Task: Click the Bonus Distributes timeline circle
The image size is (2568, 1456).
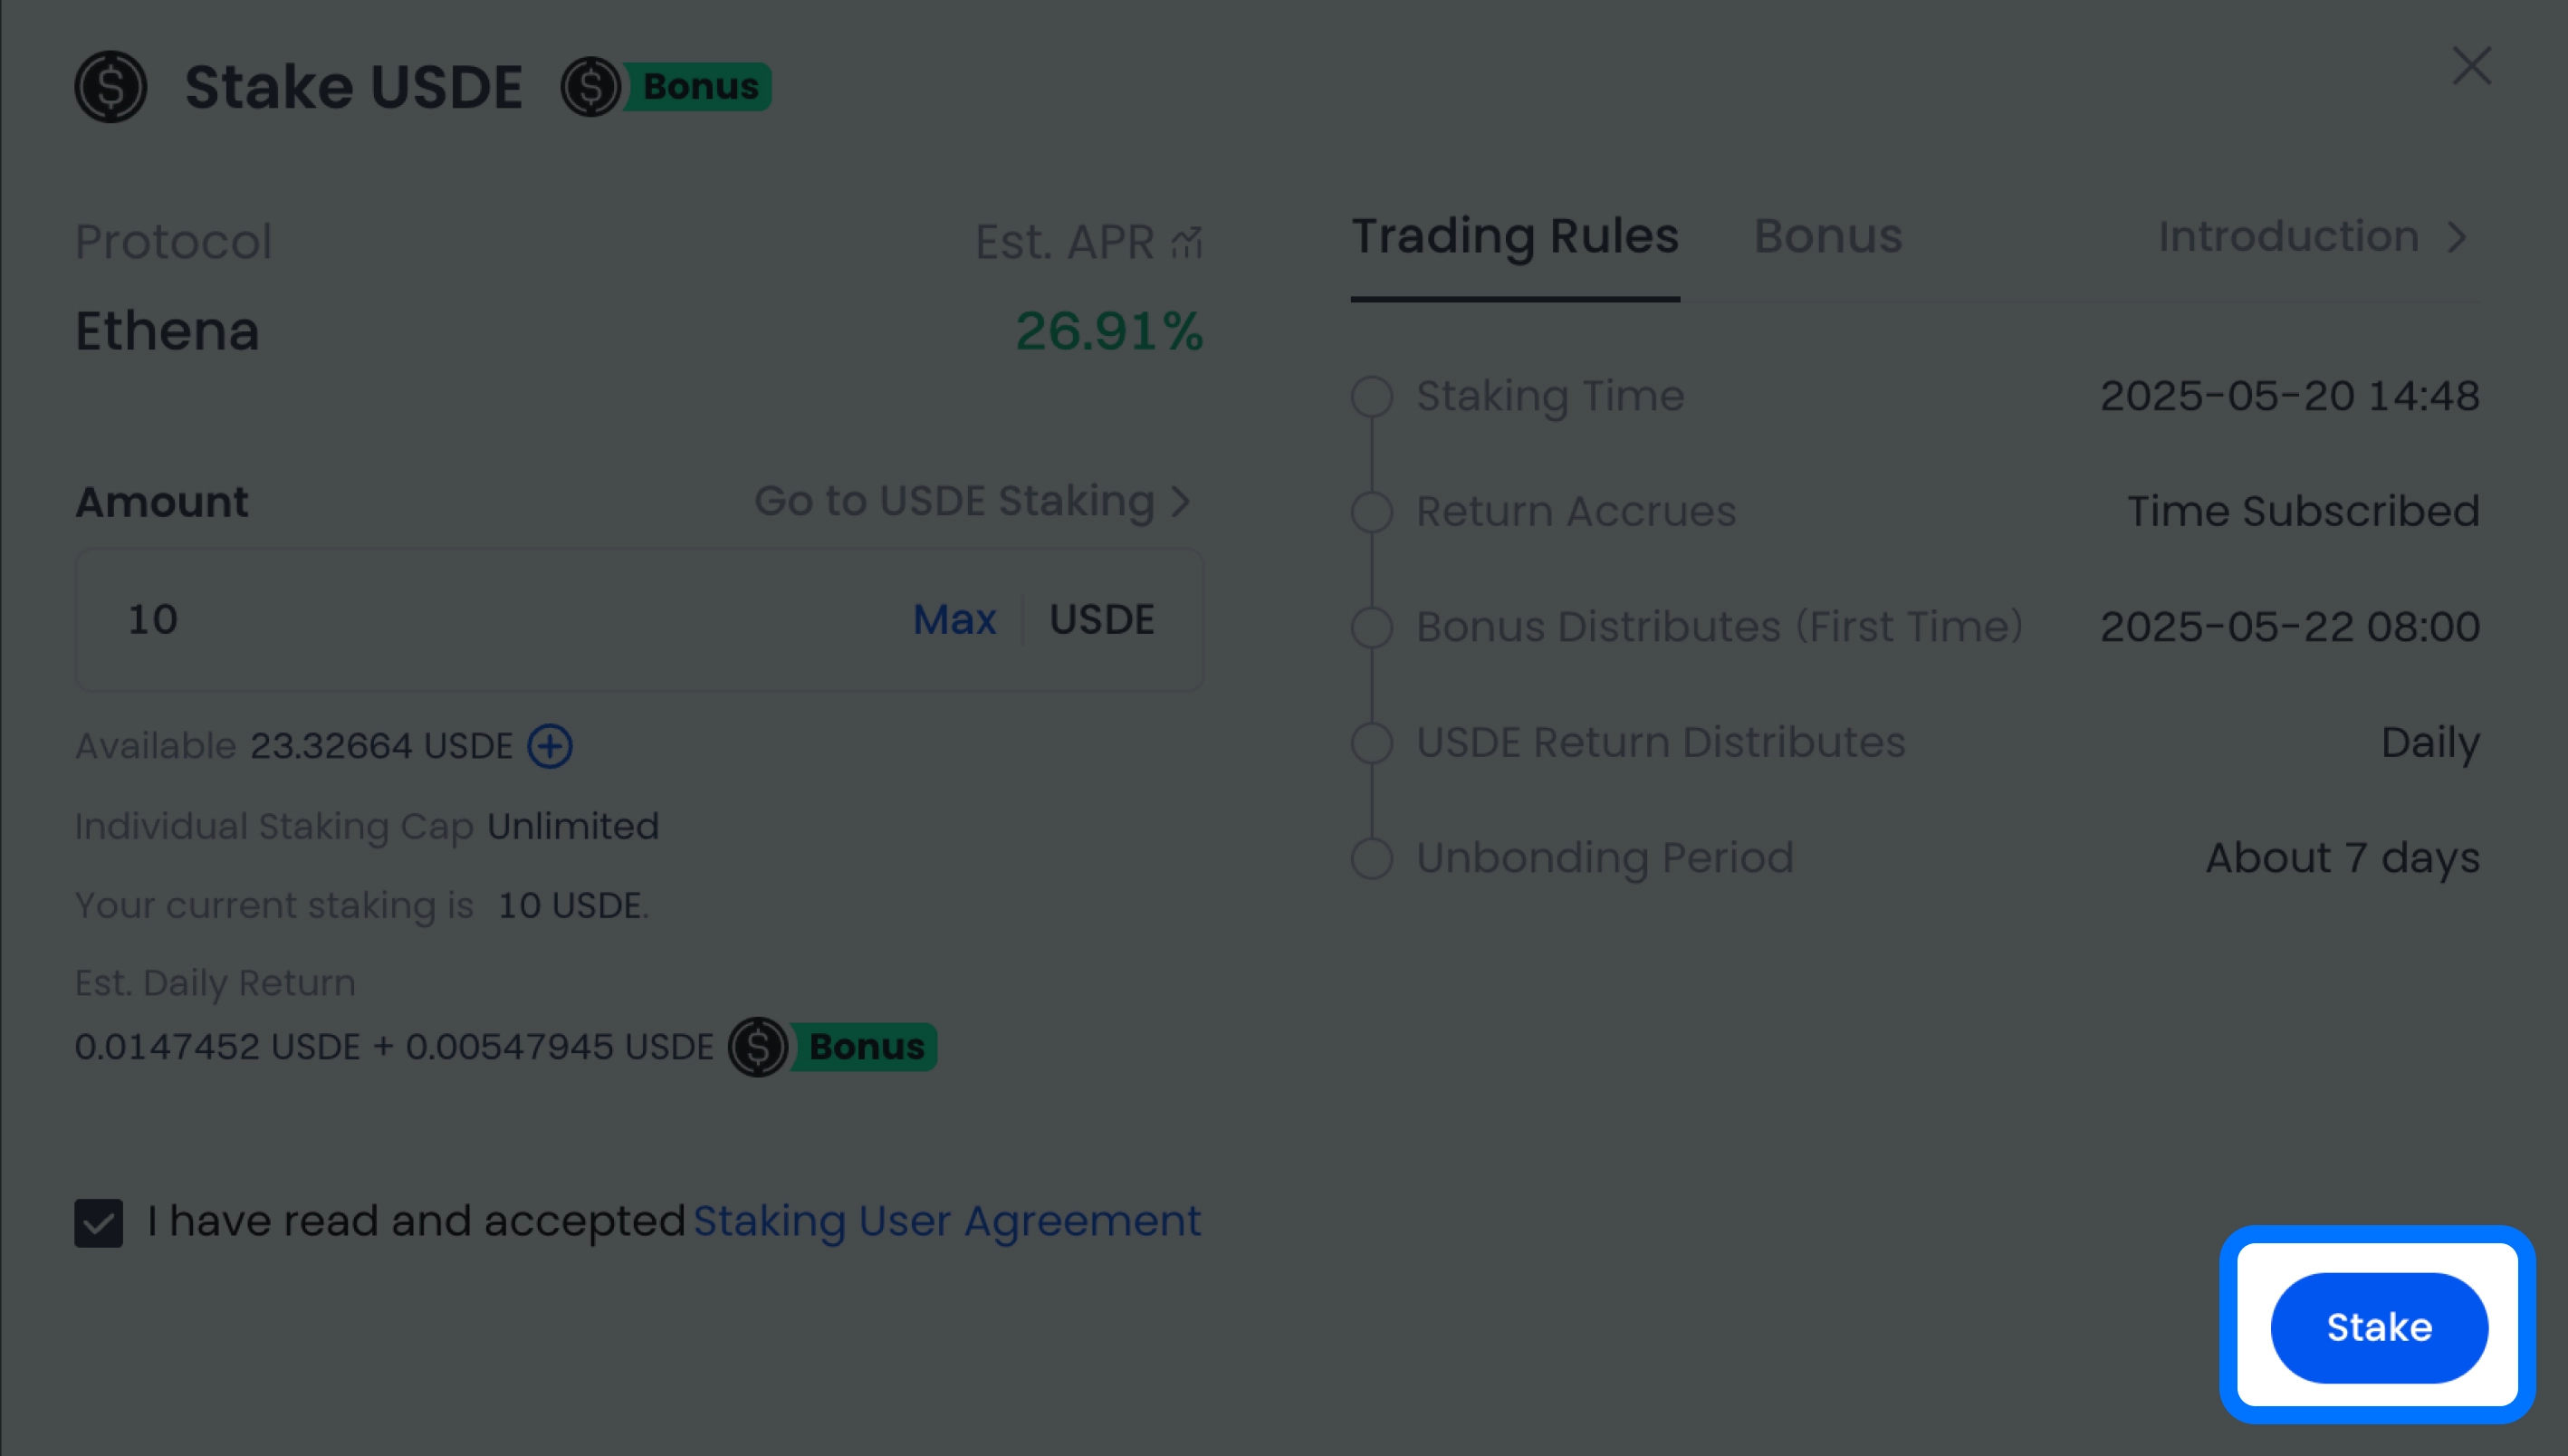Action: coord(1372,627)
